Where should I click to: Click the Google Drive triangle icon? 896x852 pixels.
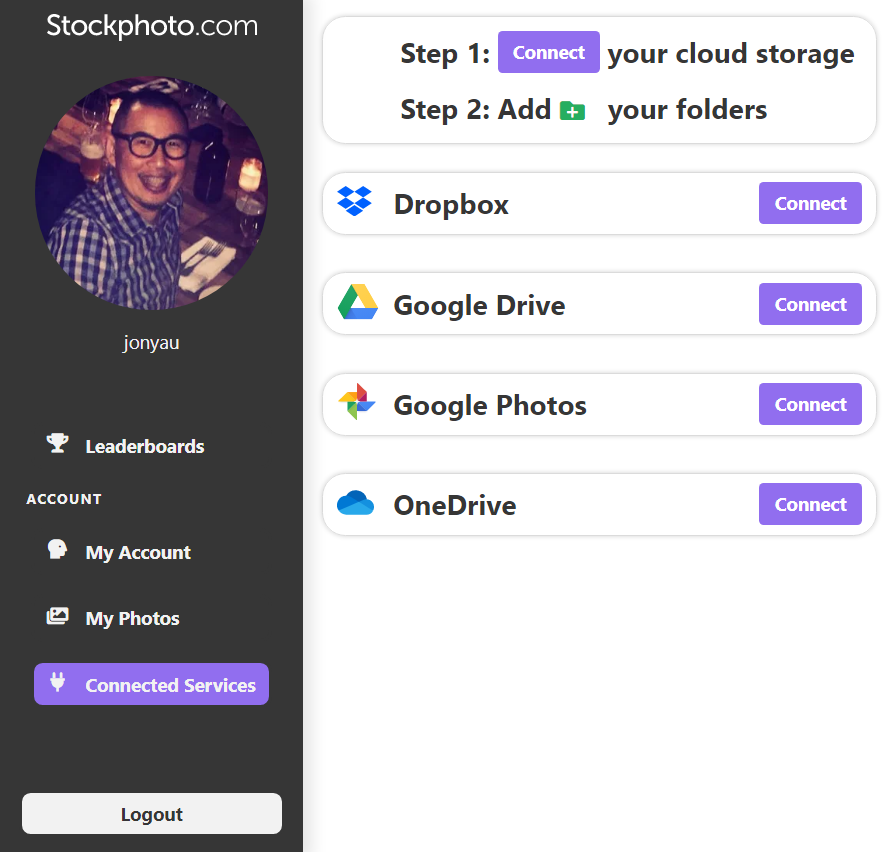pyautogui.click(x=358, y=302)
